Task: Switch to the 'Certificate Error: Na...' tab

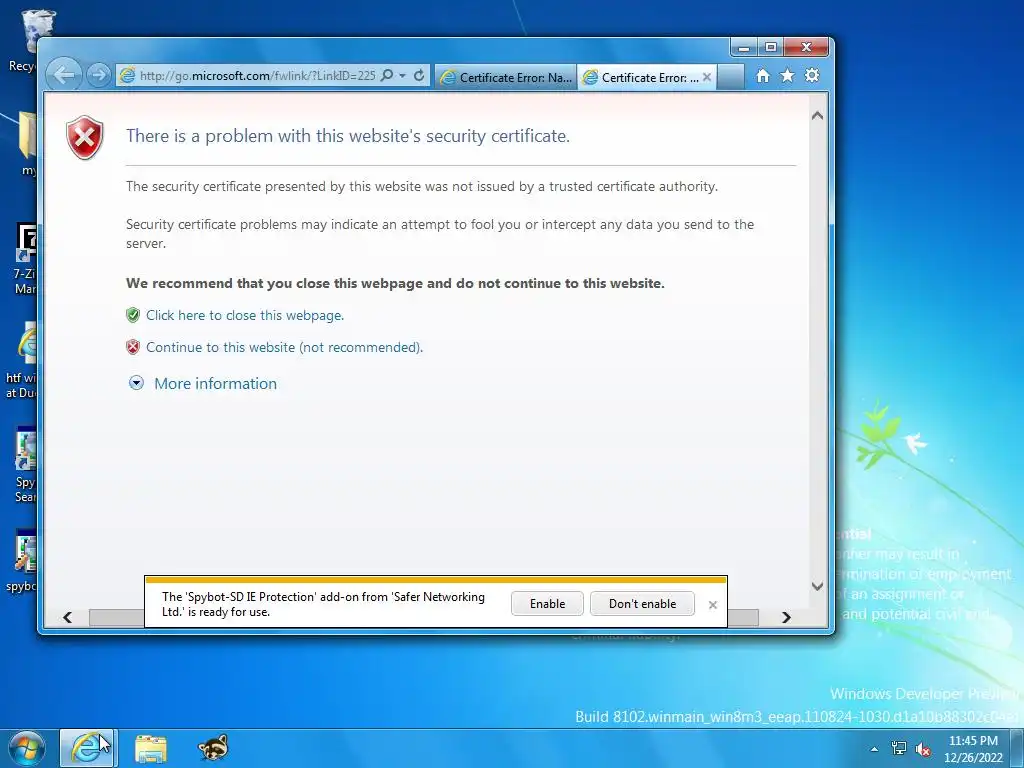Action: coord(506,77)
